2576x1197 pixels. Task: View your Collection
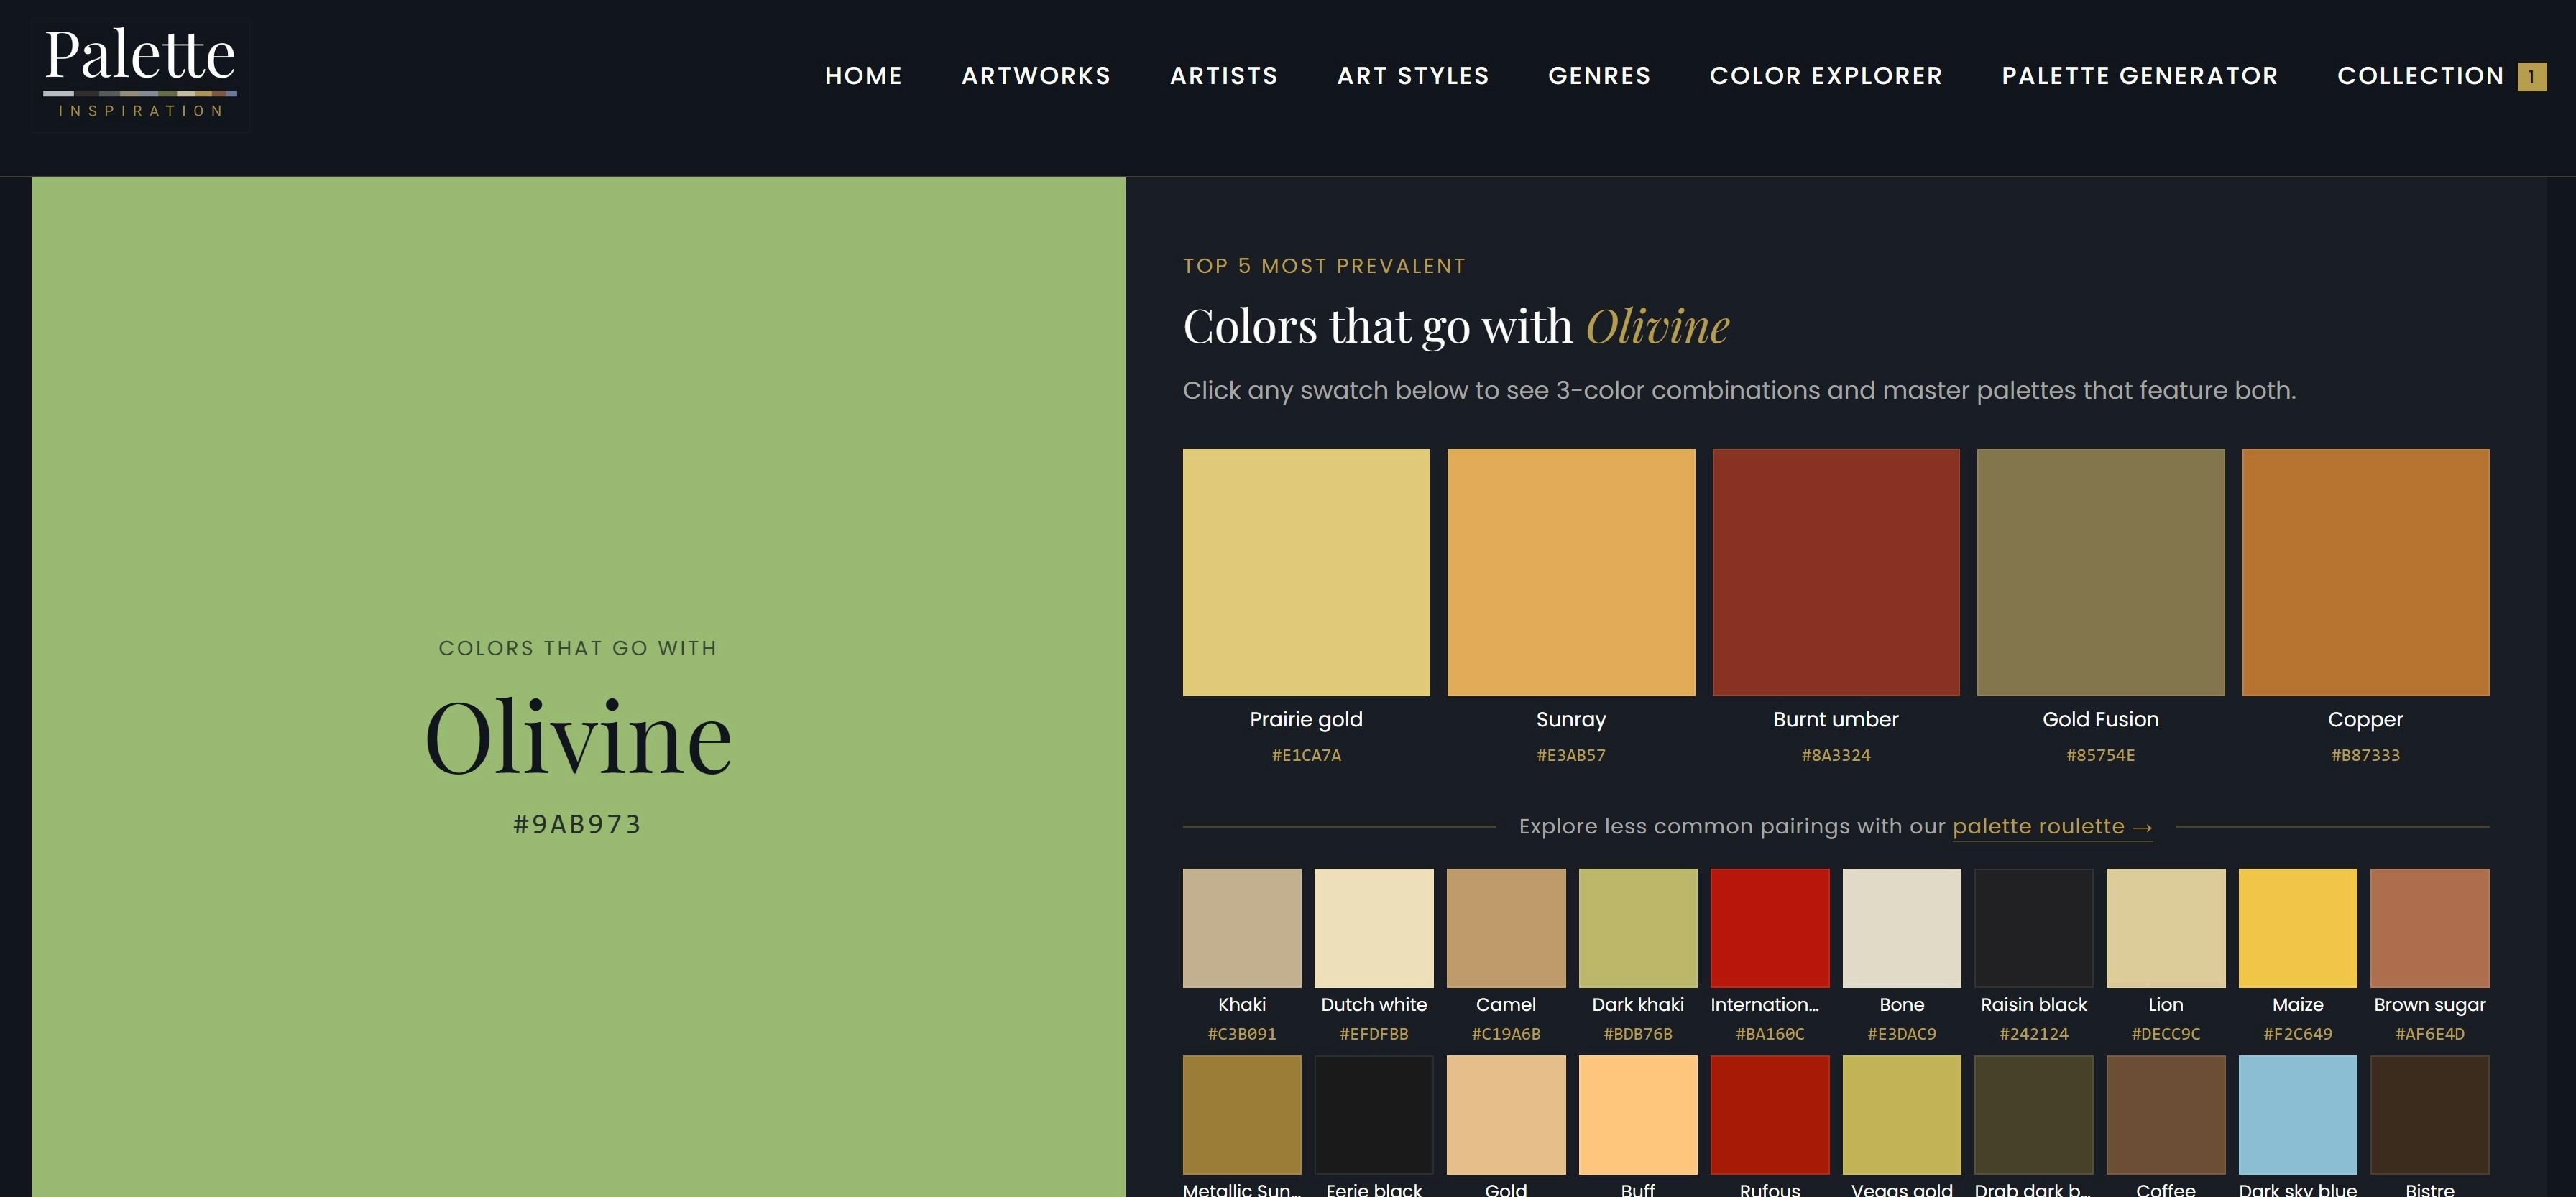[x=2420, y=76]
